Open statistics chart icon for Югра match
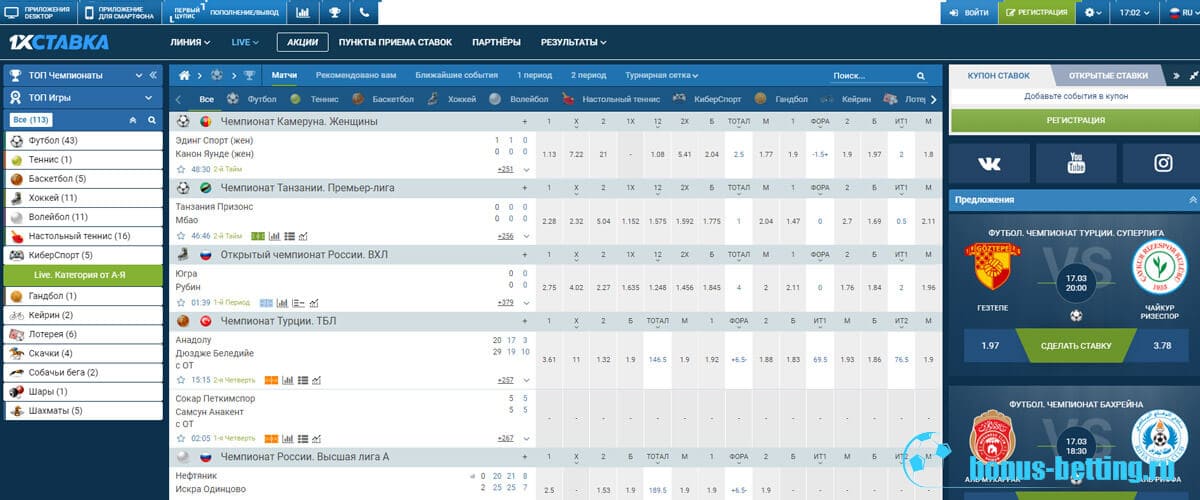This screenshot has width=1200, height=500. (282, 302)
